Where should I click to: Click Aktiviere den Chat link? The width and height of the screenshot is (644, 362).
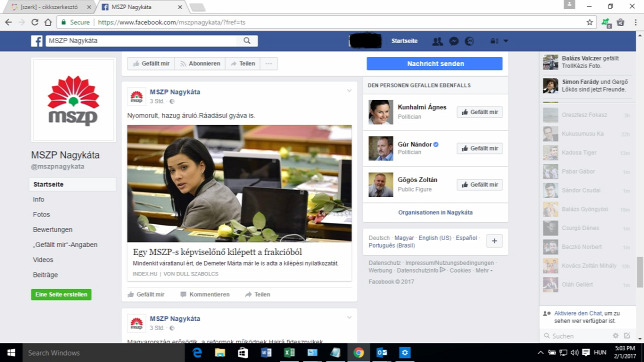coord(578,313)
